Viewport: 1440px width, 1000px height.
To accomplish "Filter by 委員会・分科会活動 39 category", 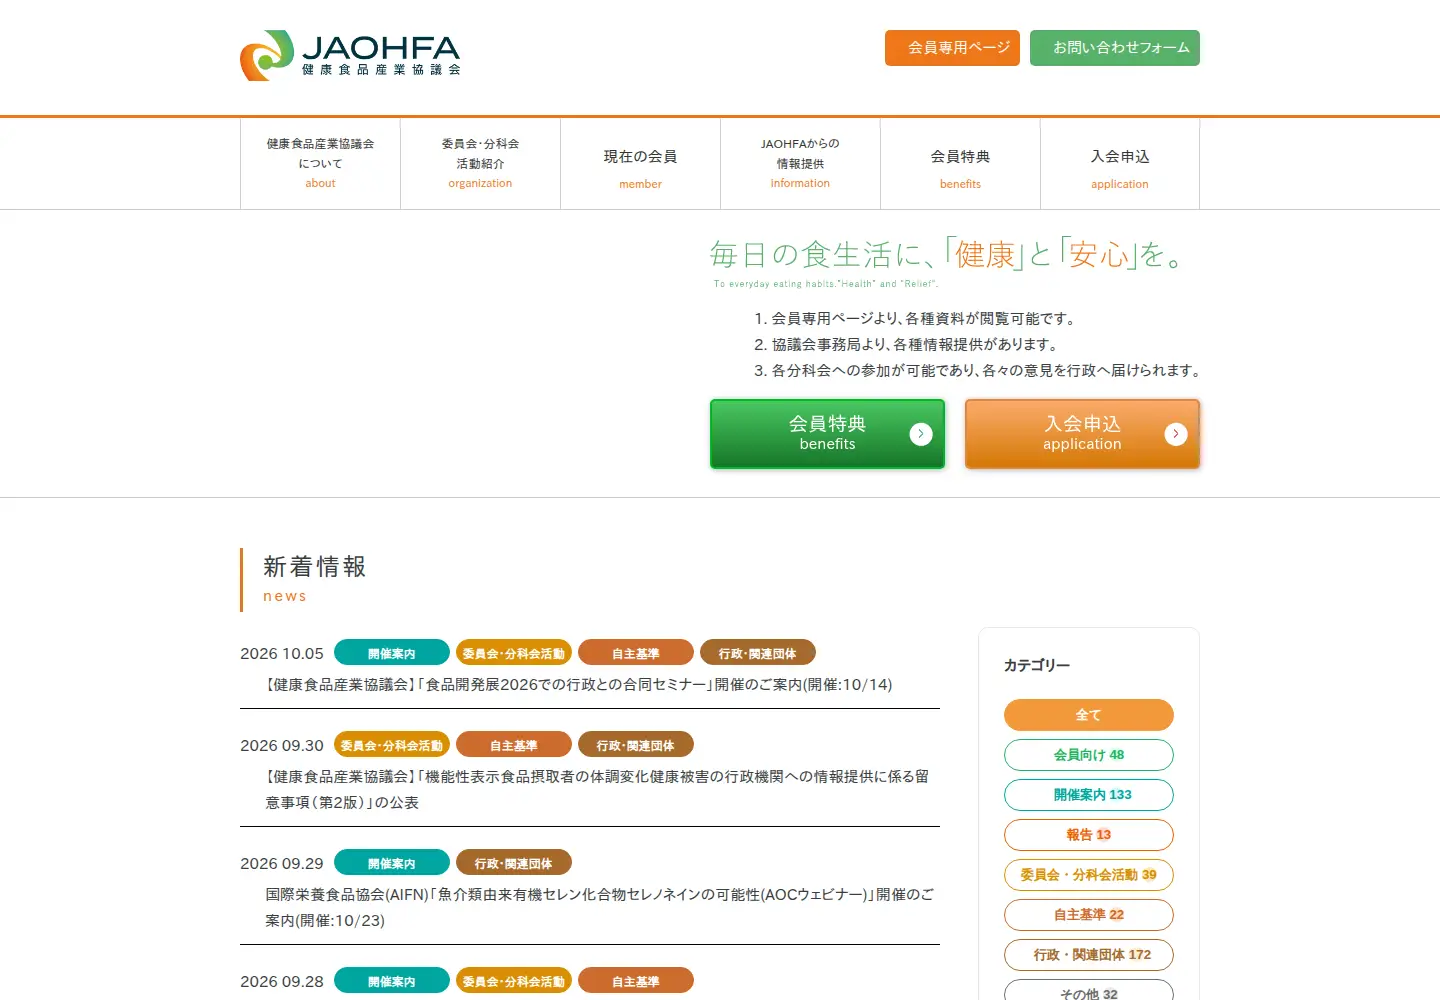I will [1089, 875].
